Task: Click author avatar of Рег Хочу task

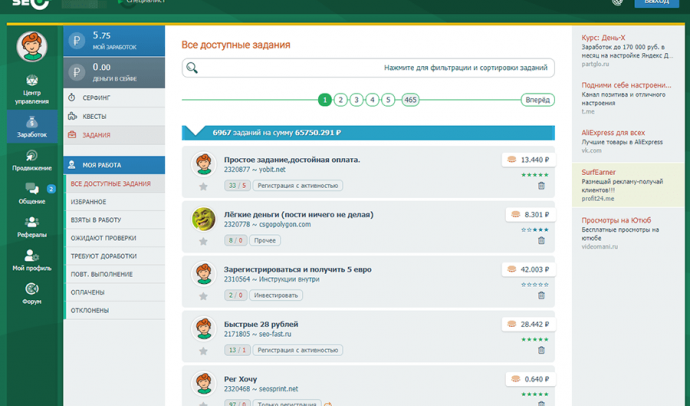Action: pyautogui.click(x=203, y=383)
